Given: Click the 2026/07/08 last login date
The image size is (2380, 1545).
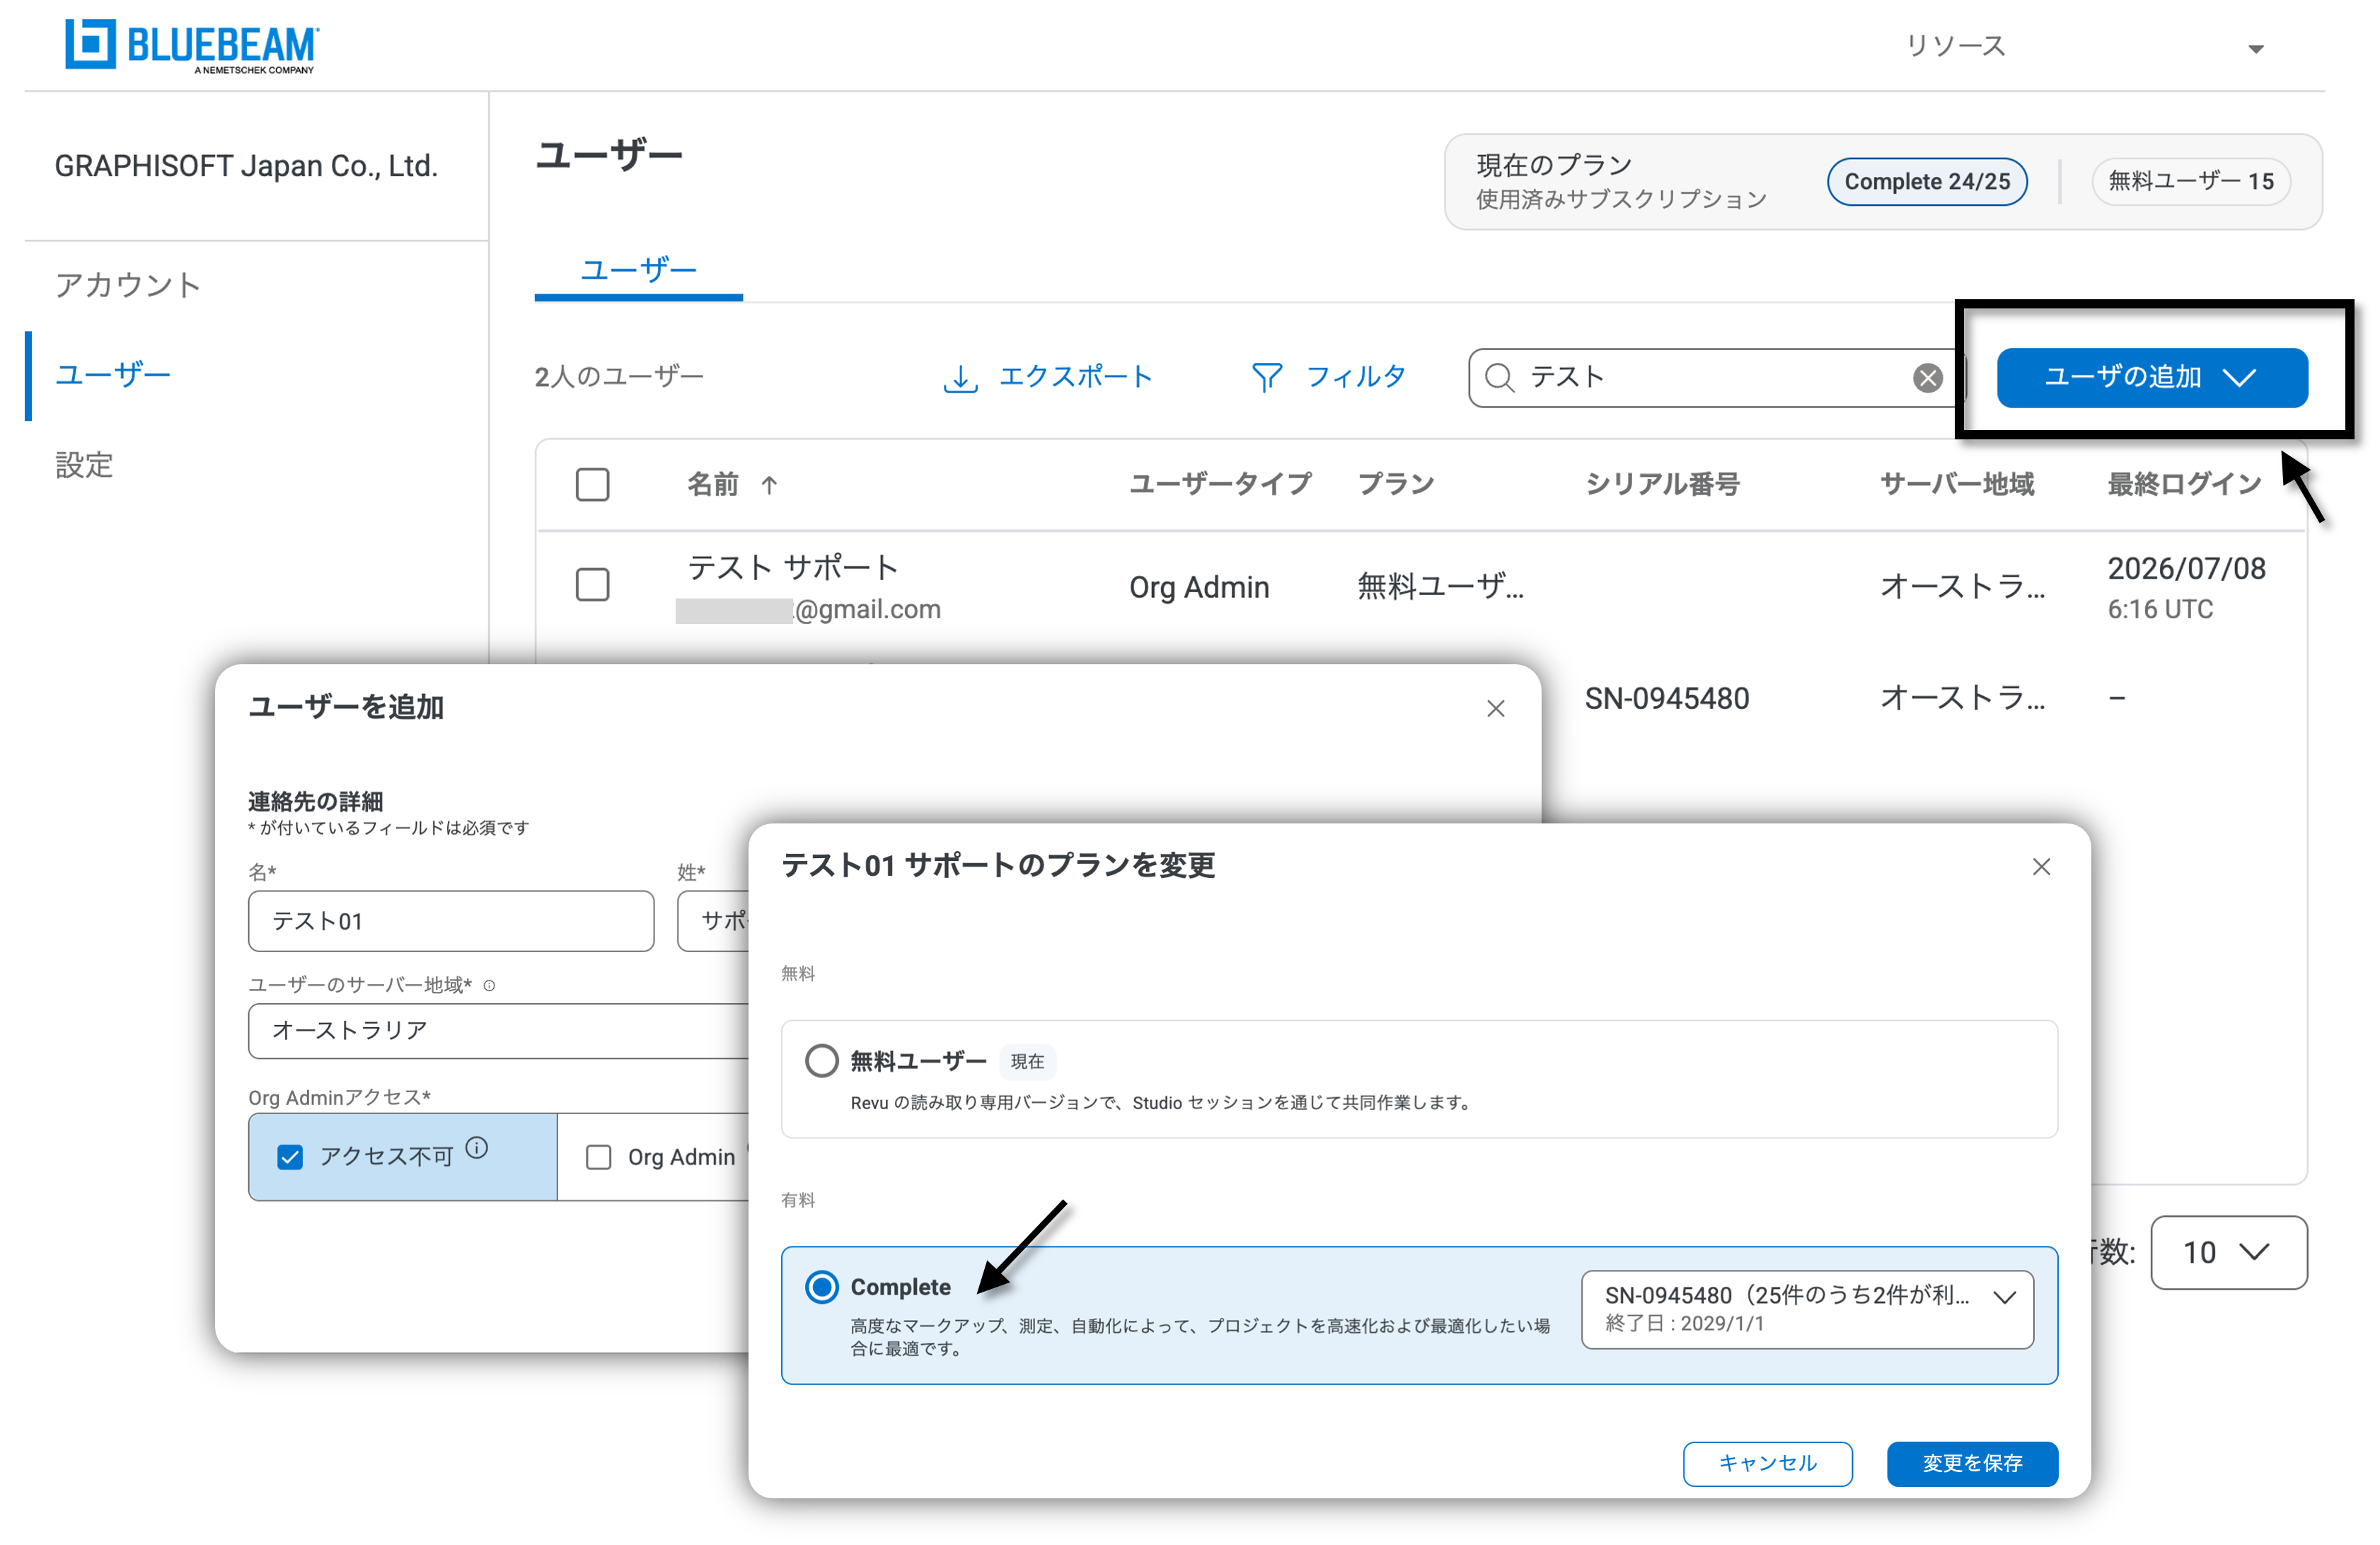Looking at the screenshot, I should pos(2186,568).
